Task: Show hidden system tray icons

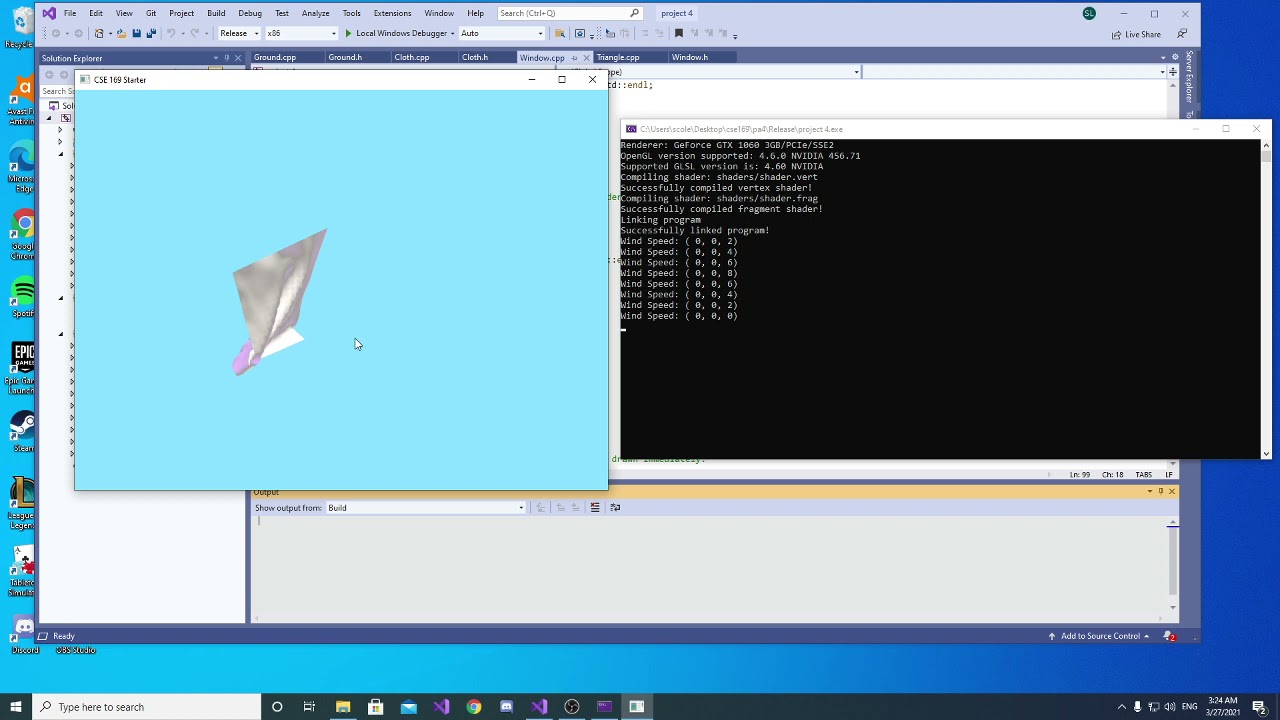Action: pos(1122,707)
